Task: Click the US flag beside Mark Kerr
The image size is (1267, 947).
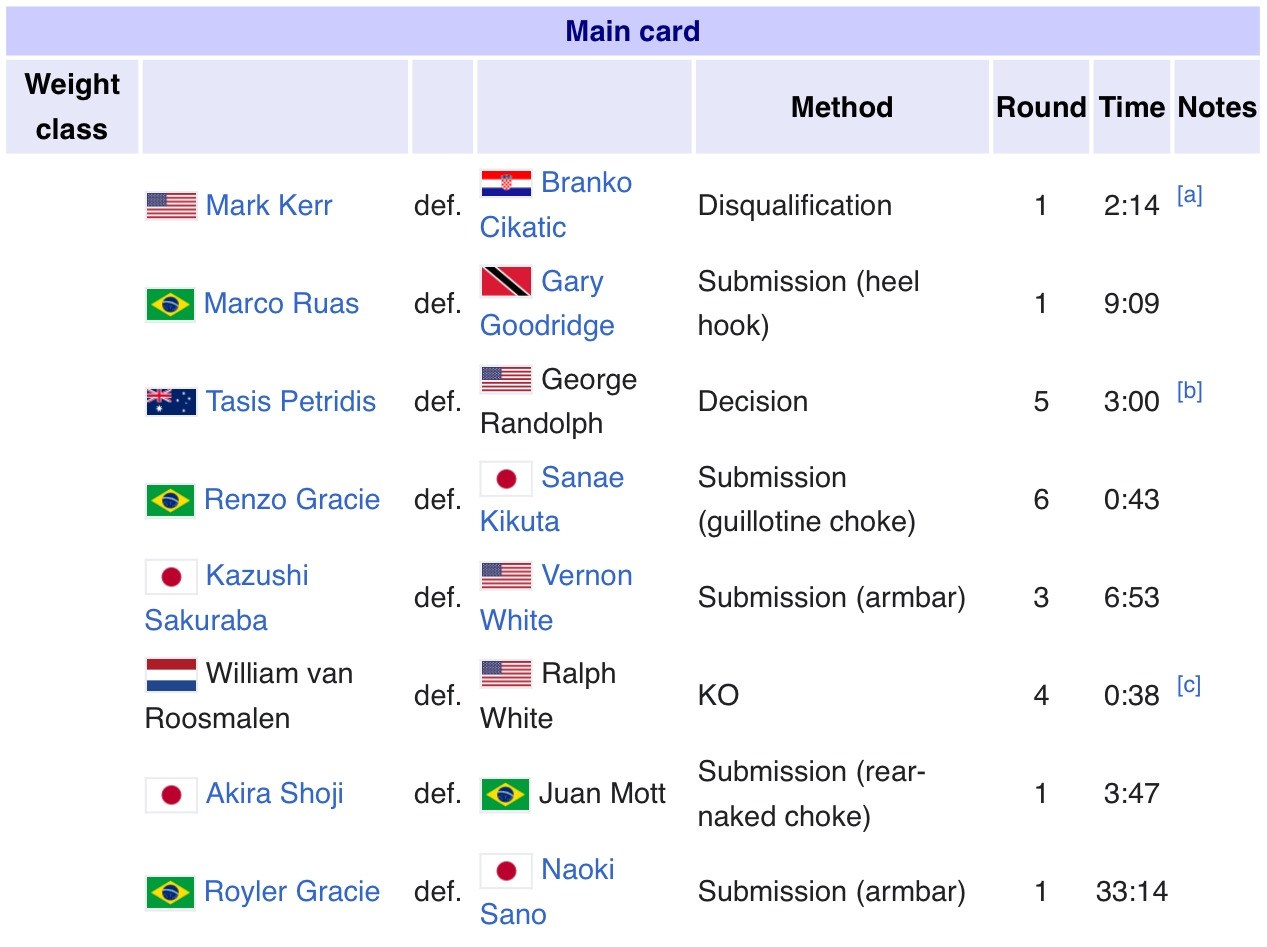Action: click(171, 206)
